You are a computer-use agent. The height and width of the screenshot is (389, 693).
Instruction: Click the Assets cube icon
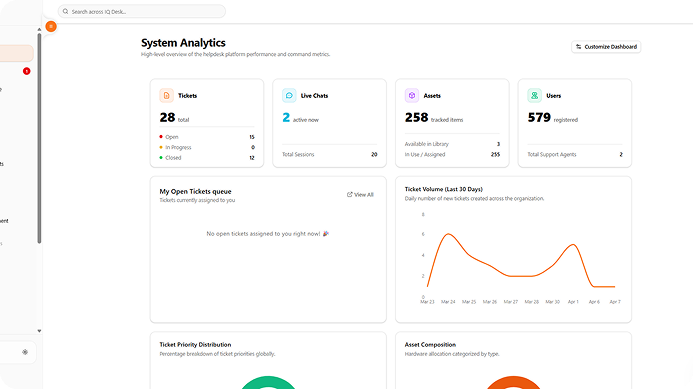(x=412, y=95)
